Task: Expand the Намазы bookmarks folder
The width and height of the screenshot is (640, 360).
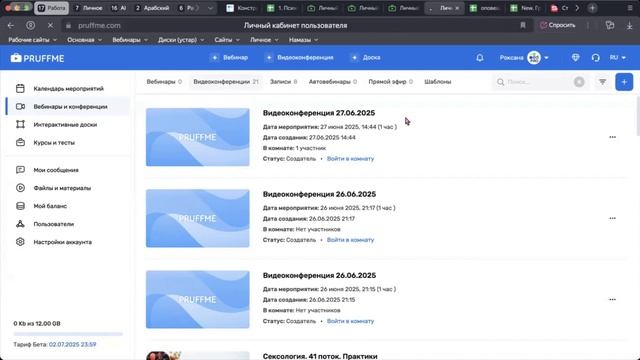Action: pyautogui.click(x=303, y=40)
